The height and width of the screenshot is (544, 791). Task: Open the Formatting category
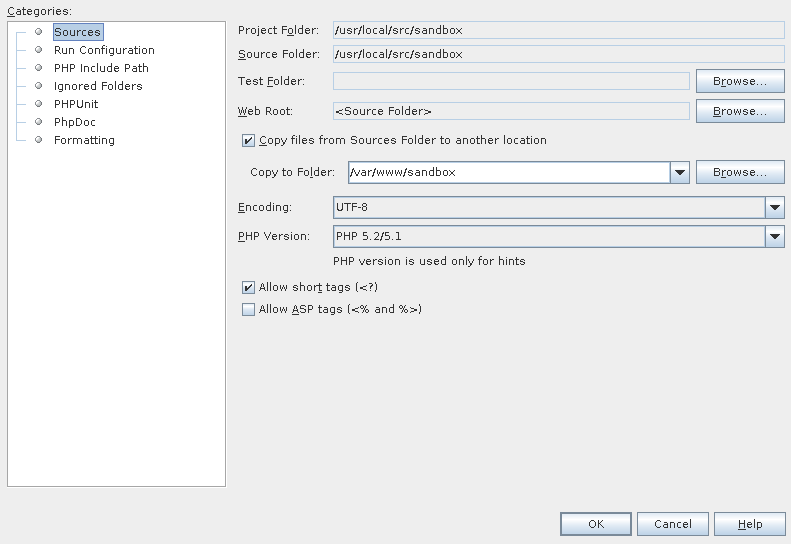84,140
